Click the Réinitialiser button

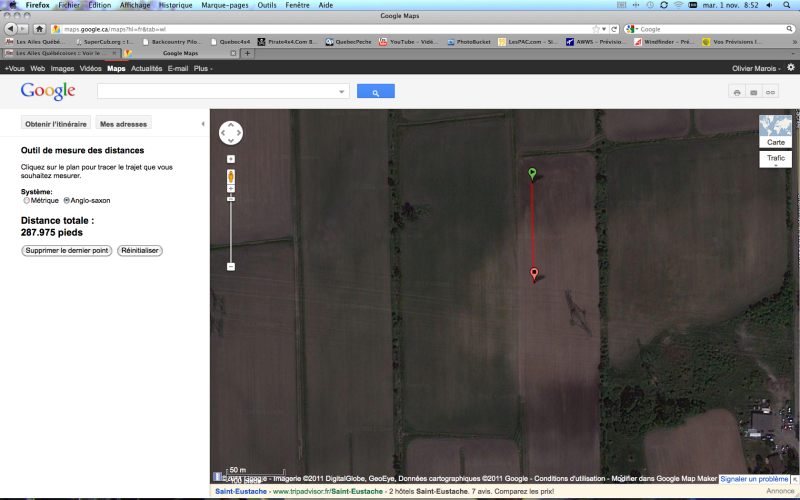139,251
